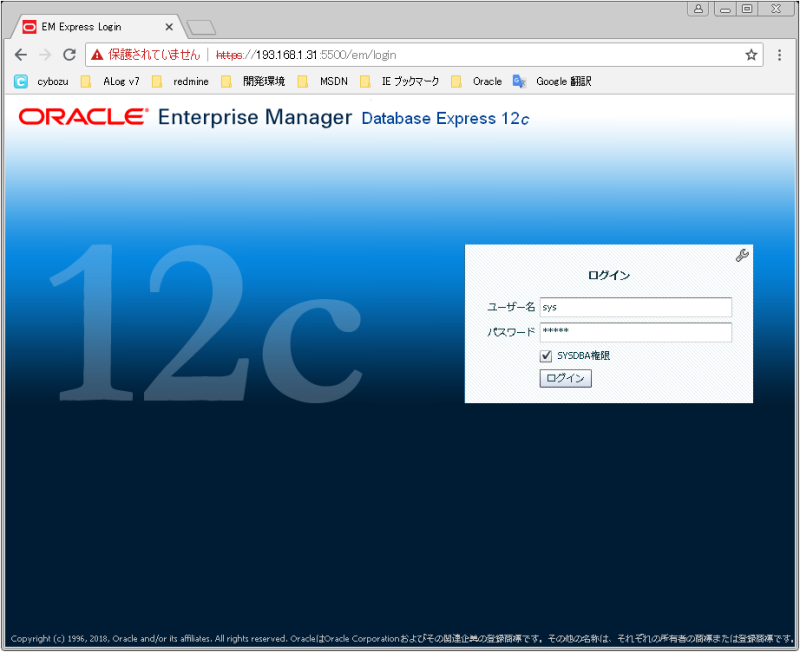Open the MSDN bookmark folder
The height and width of the screenshot is (652, 800).
coord(323,81)
